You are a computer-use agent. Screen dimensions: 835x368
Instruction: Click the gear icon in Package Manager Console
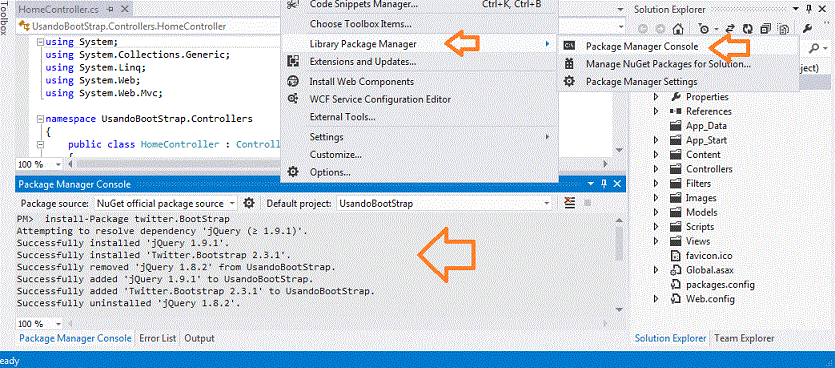pyautogui.click(x=248, y=203)
